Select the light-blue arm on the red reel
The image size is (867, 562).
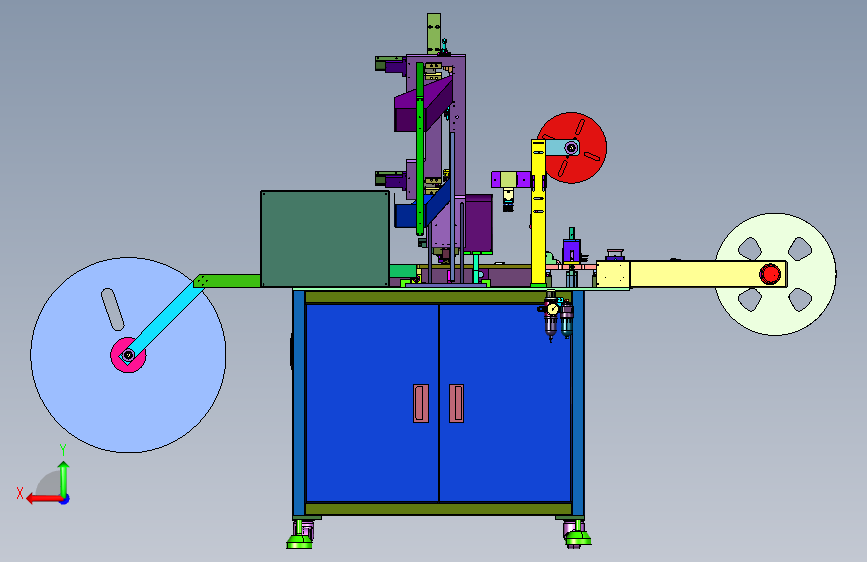(x=562, y=148)
